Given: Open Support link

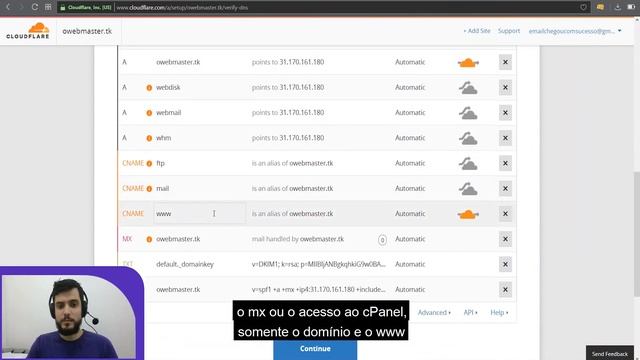Looking at the screenshot, I should click(509, 31).
